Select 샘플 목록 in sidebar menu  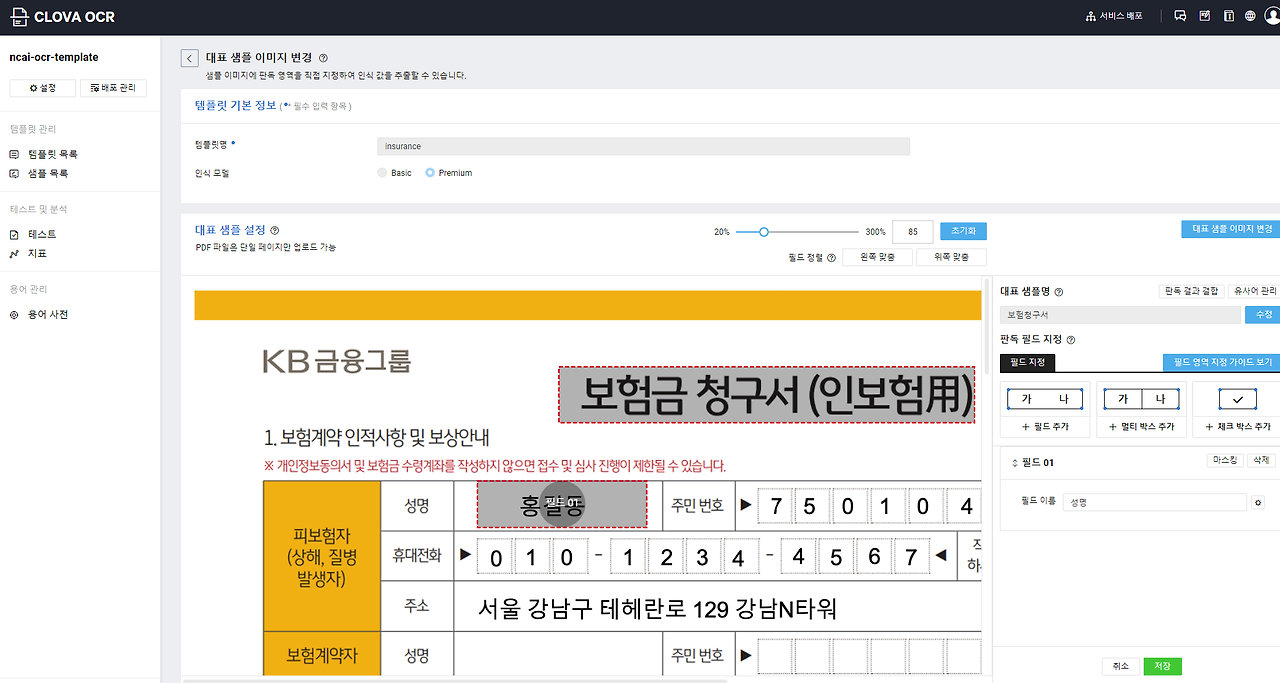coord(48,172)
